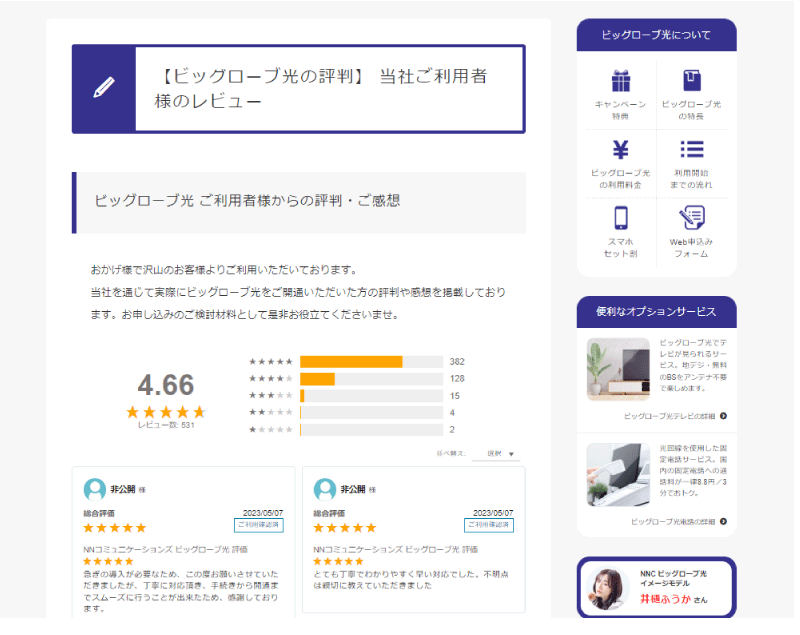The height and width of the screenshot is (635, 800).
Task: Click the overall stars under 4.66
Action: (x=166, y=412)
